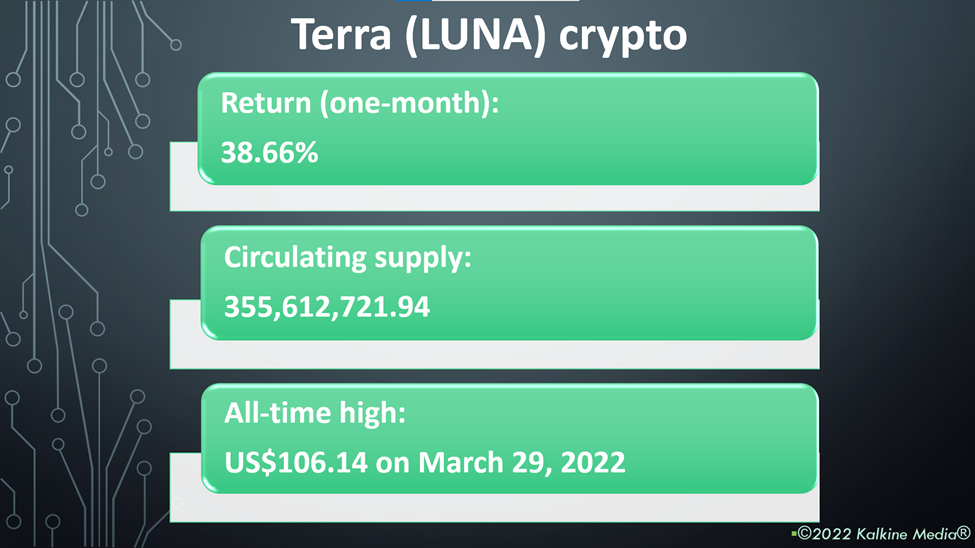Image resolution: width=975 pixels, height=548 pixels.
Task: Select the (LUNA) ticker in the heading
Action: point(475,36)
